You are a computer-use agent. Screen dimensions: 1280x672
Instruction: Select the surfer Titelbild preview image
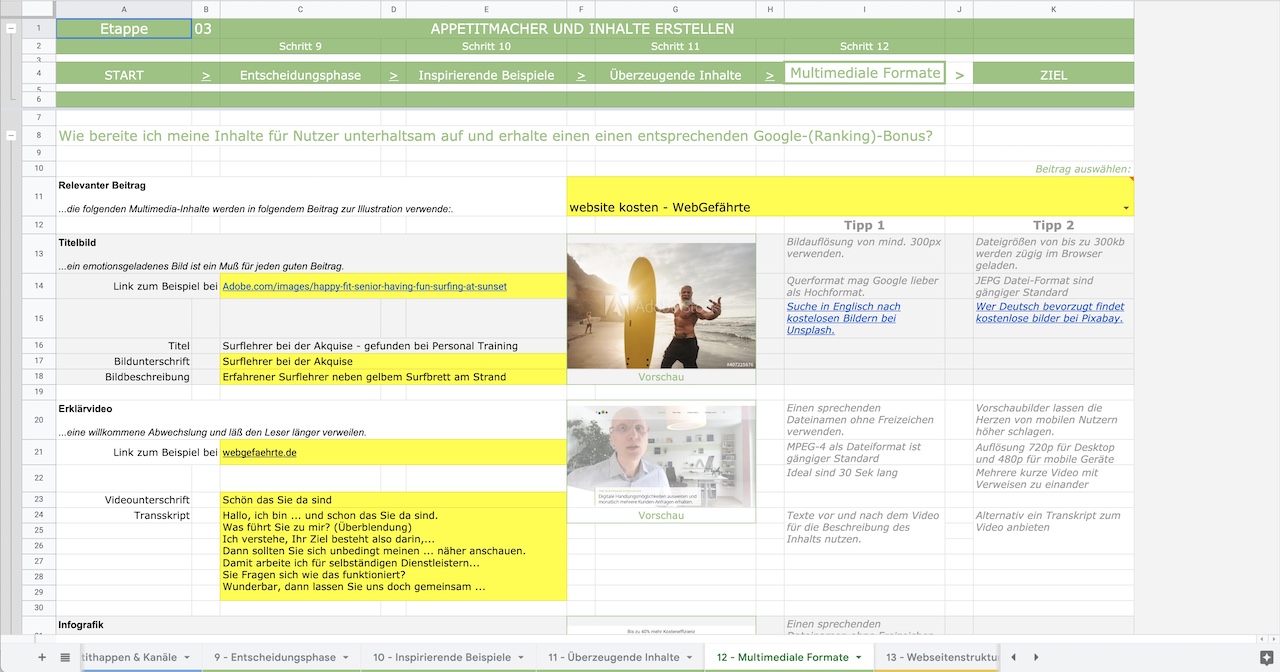(x=661, y=305)
